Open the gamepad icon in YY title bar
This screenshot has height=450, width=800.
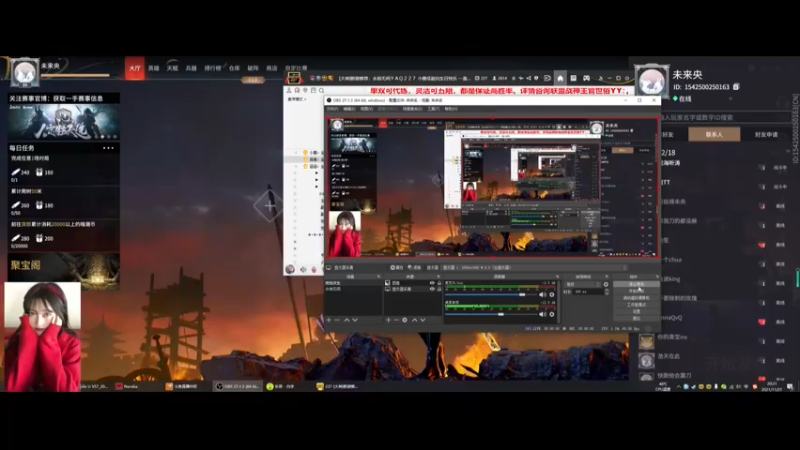(x=586, y=78)
